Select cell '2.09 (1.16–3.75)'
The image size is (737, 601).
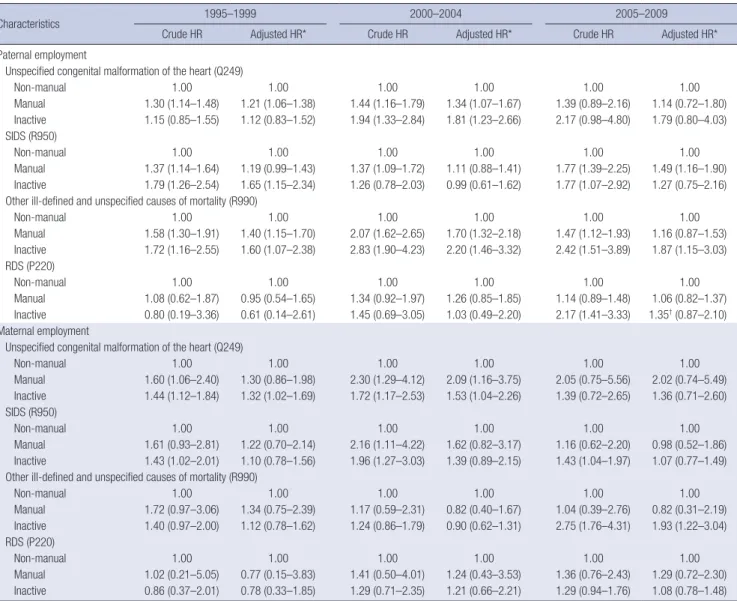tap(484, 380)
